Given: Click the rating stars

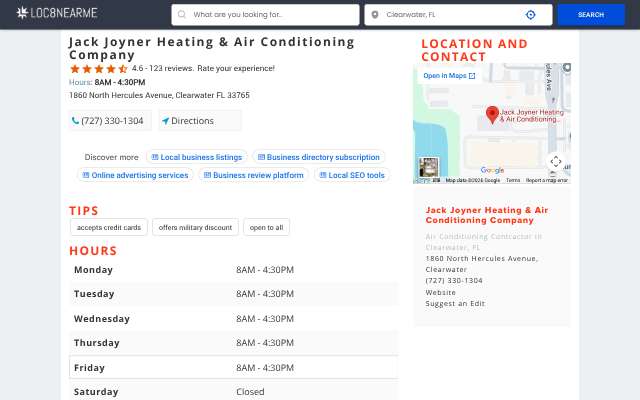Looking at the screenshot, I should tap(99, 69).
